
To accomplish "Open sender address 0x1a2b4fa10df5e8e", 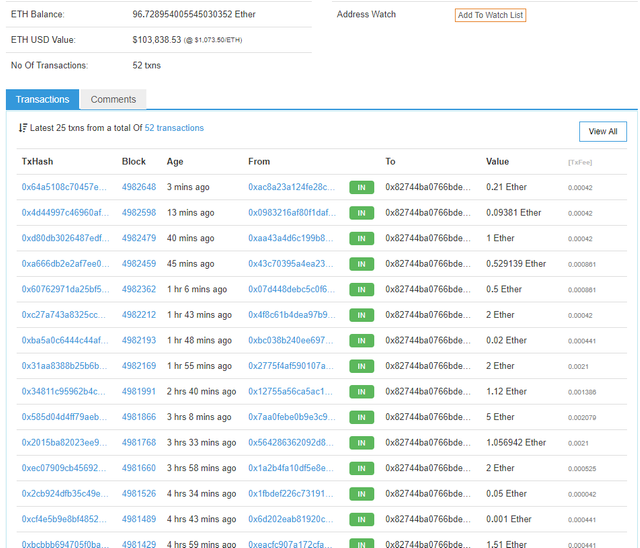I will 291,468.
